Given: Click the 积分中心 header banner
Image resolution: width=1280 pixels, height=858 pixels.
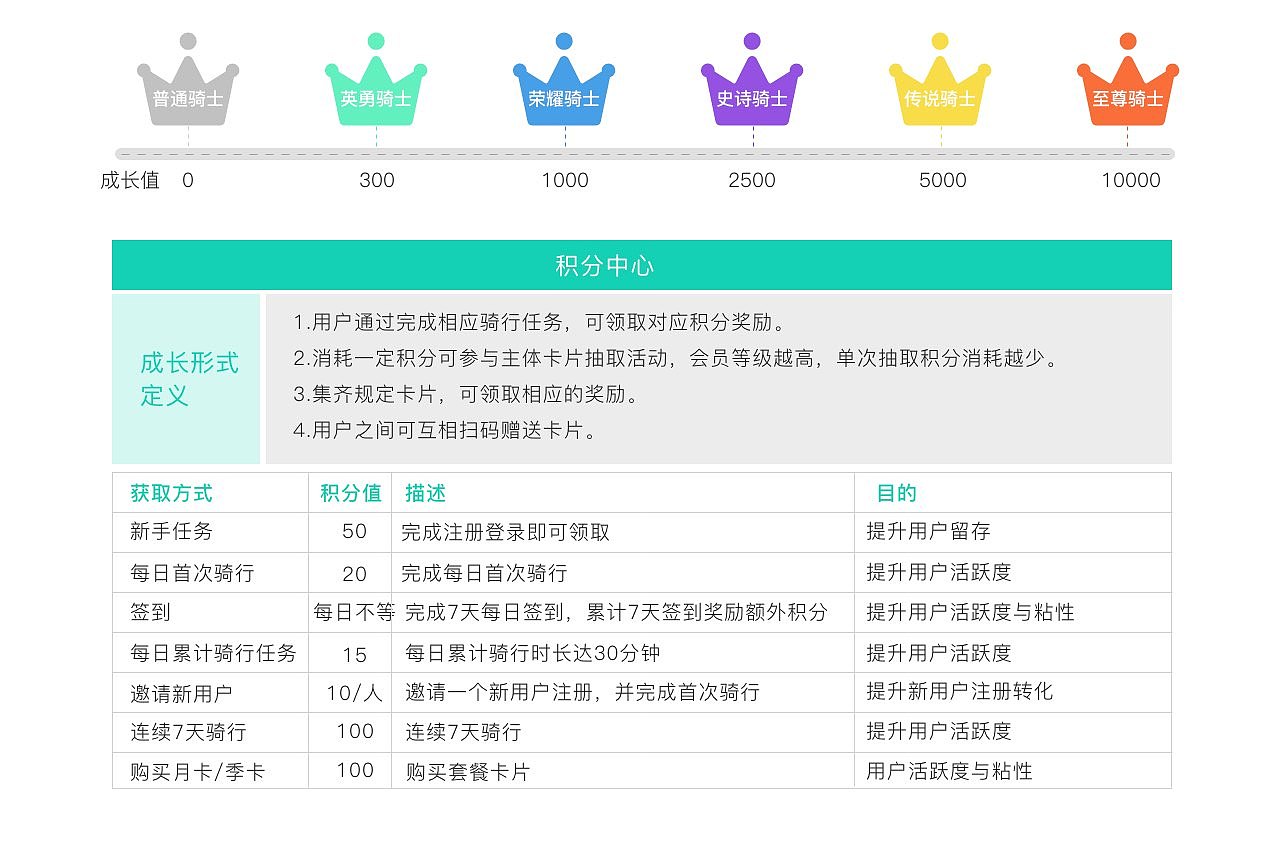Looking at the screenshot, I should coord(642,265).
